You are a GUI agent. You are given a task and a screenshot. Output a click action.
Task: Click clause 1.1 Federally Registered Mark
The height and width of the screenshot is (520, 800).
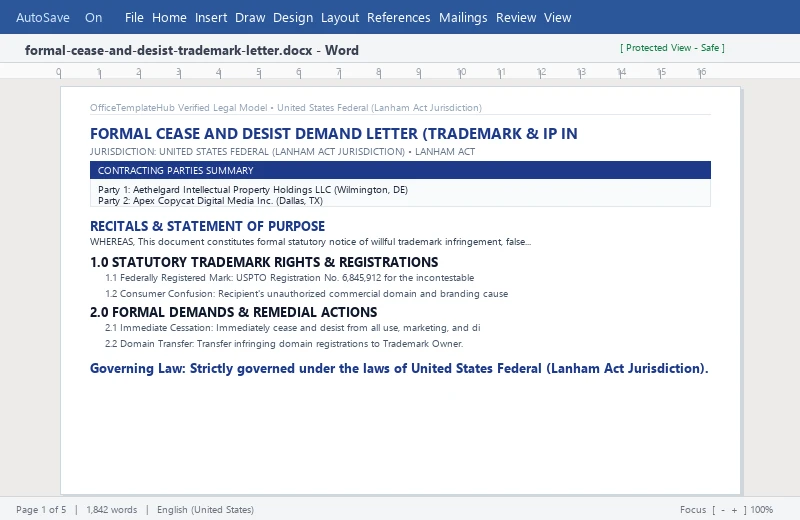pos(289,278)
